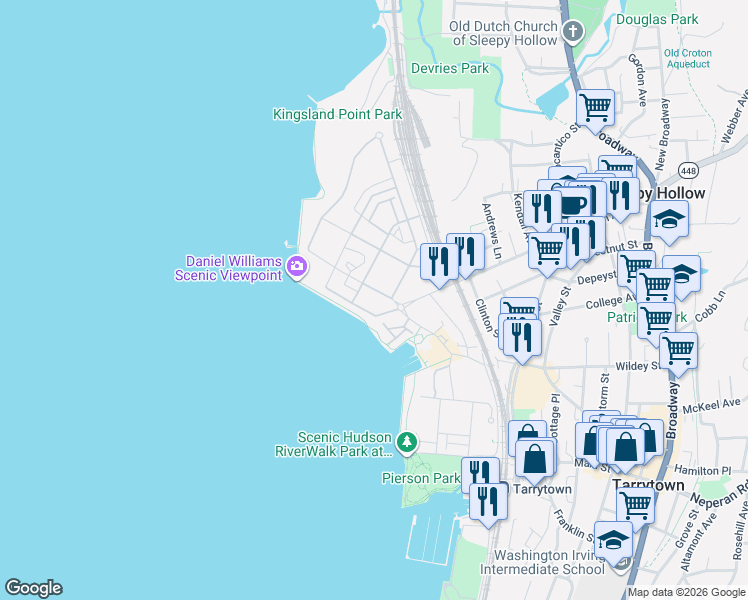Click graduation cap marker at Washington Irving School
Viewport: 748px width, 600px height.
pyautogui.click(x=613, y=540)
